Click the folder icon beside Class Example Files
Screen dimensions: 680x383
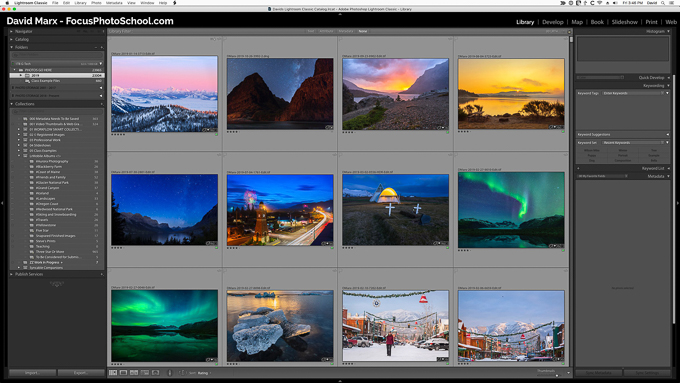[x=27, y=81]
